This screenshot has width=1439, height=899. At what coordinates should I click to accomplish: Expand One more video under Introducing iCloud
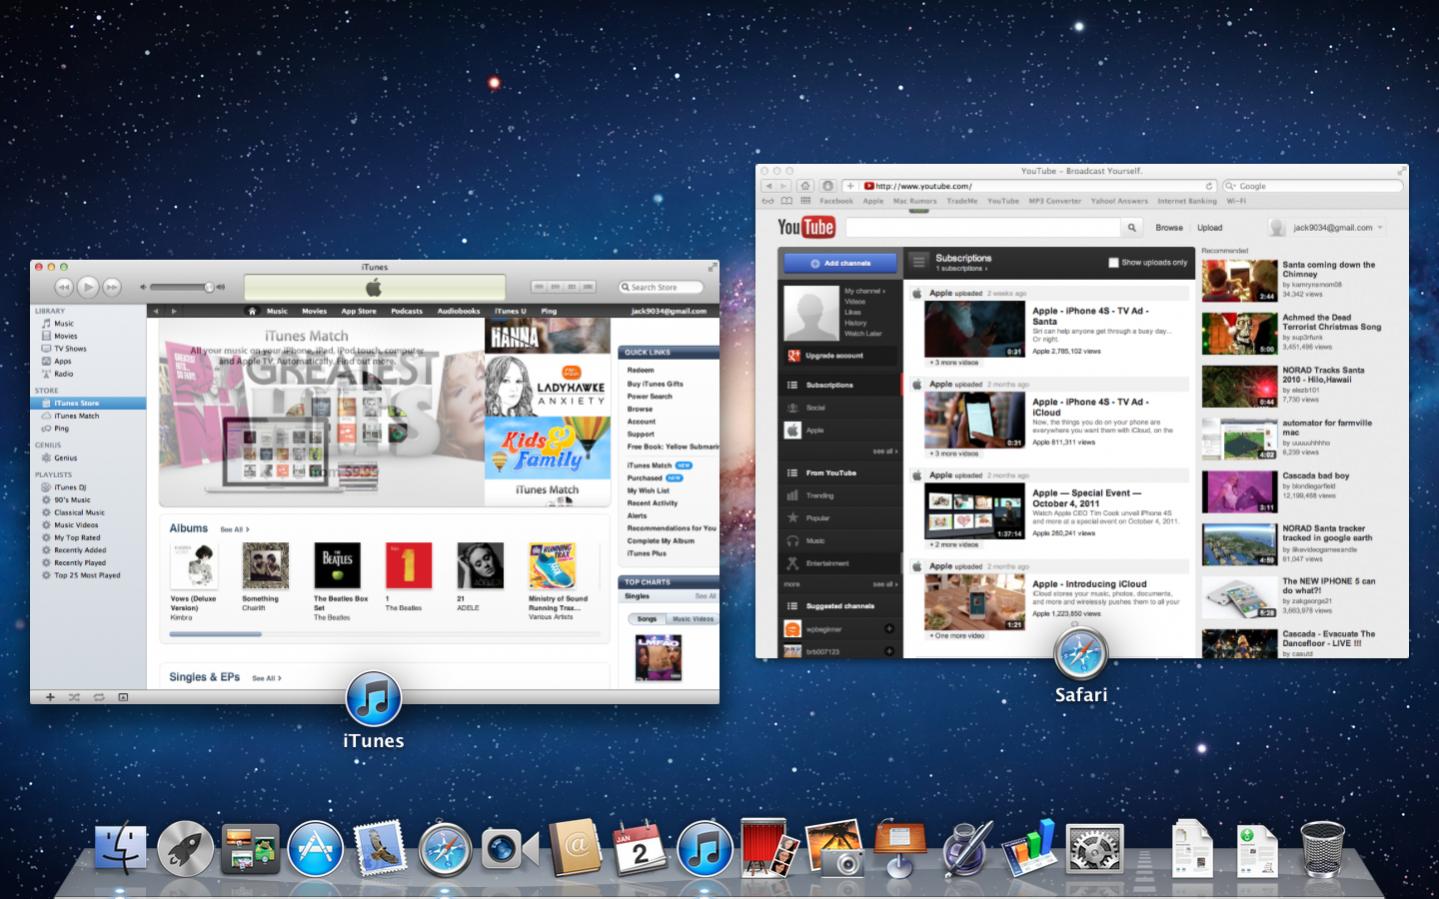957,636
